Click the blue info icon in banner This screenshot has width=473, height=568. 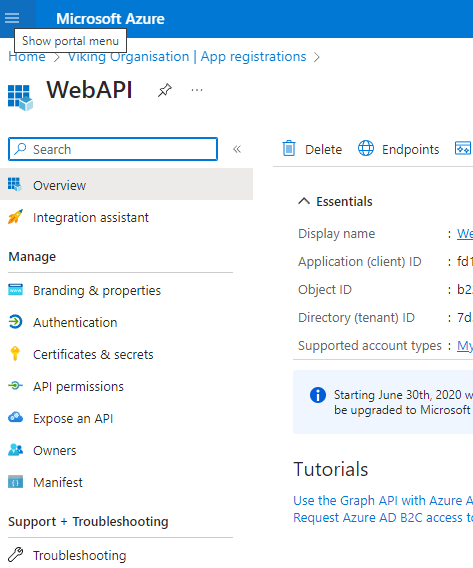[x=318, y=395]
